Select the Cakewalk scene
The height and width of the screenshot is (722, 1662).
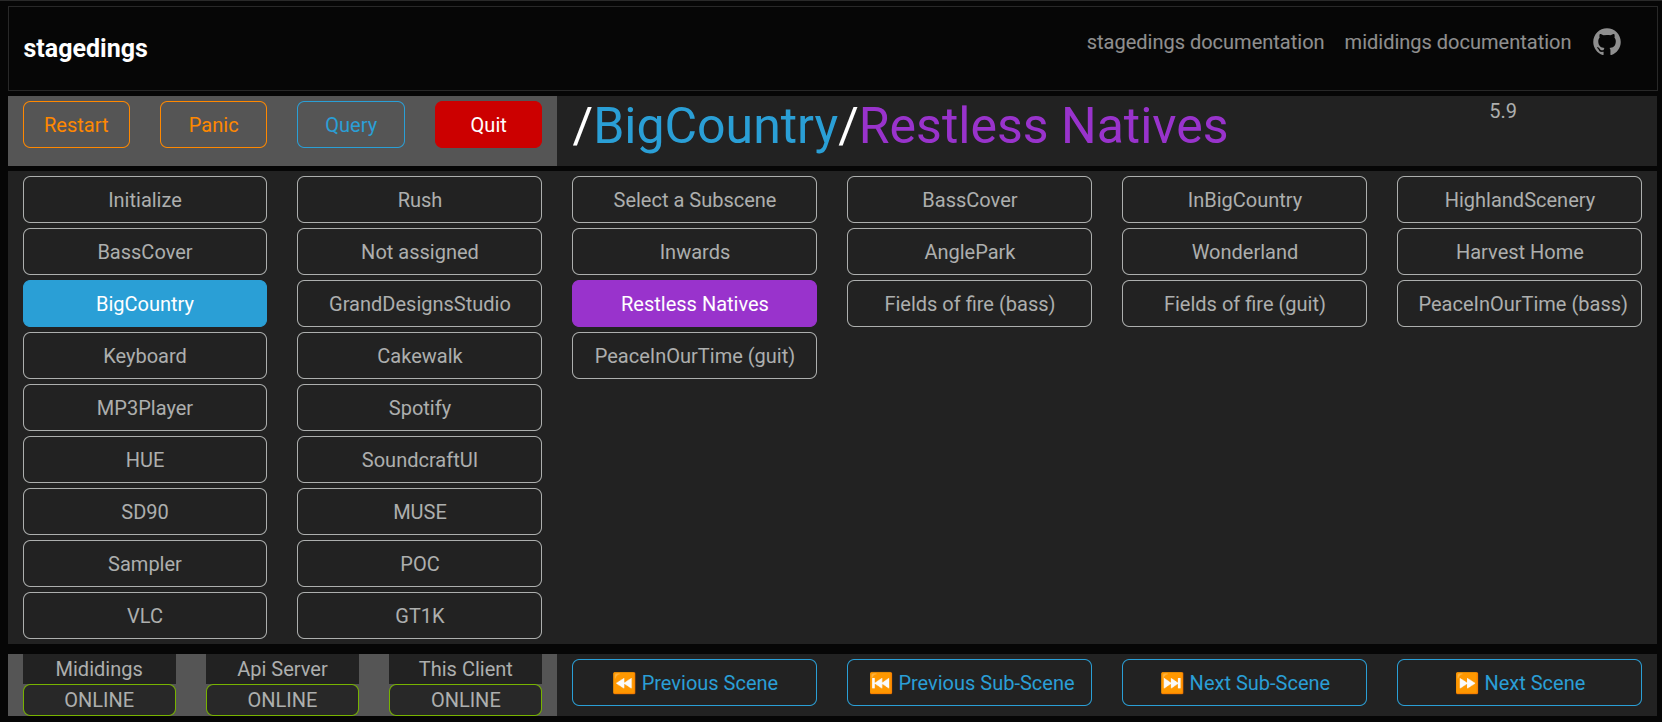pos(419,356)
